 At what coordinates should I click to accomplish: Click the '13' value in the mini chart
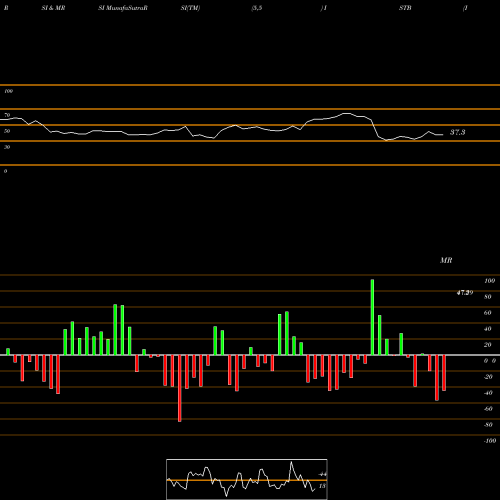pyautogui.click(x=322, y=486)
